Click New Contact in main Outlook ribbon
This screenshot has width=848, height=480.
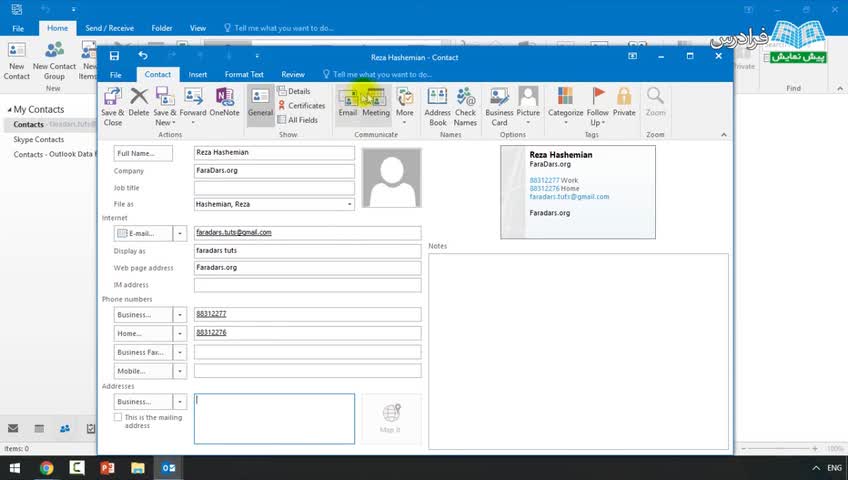tap(16, 62)
